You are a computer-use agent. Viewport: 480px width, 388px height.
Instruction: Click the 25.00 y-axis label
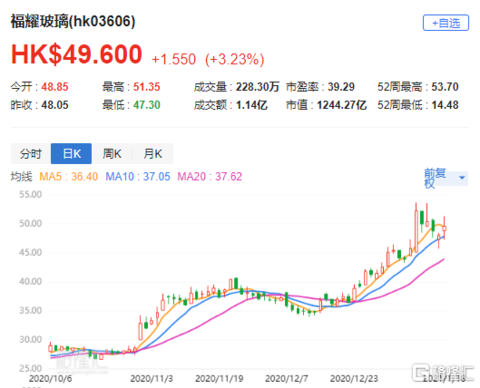[x=31, y=368]
